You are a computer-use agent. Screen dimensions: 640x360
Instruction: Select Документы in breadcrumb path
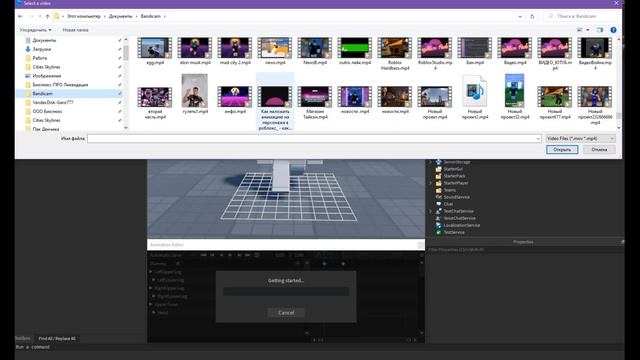120,16
